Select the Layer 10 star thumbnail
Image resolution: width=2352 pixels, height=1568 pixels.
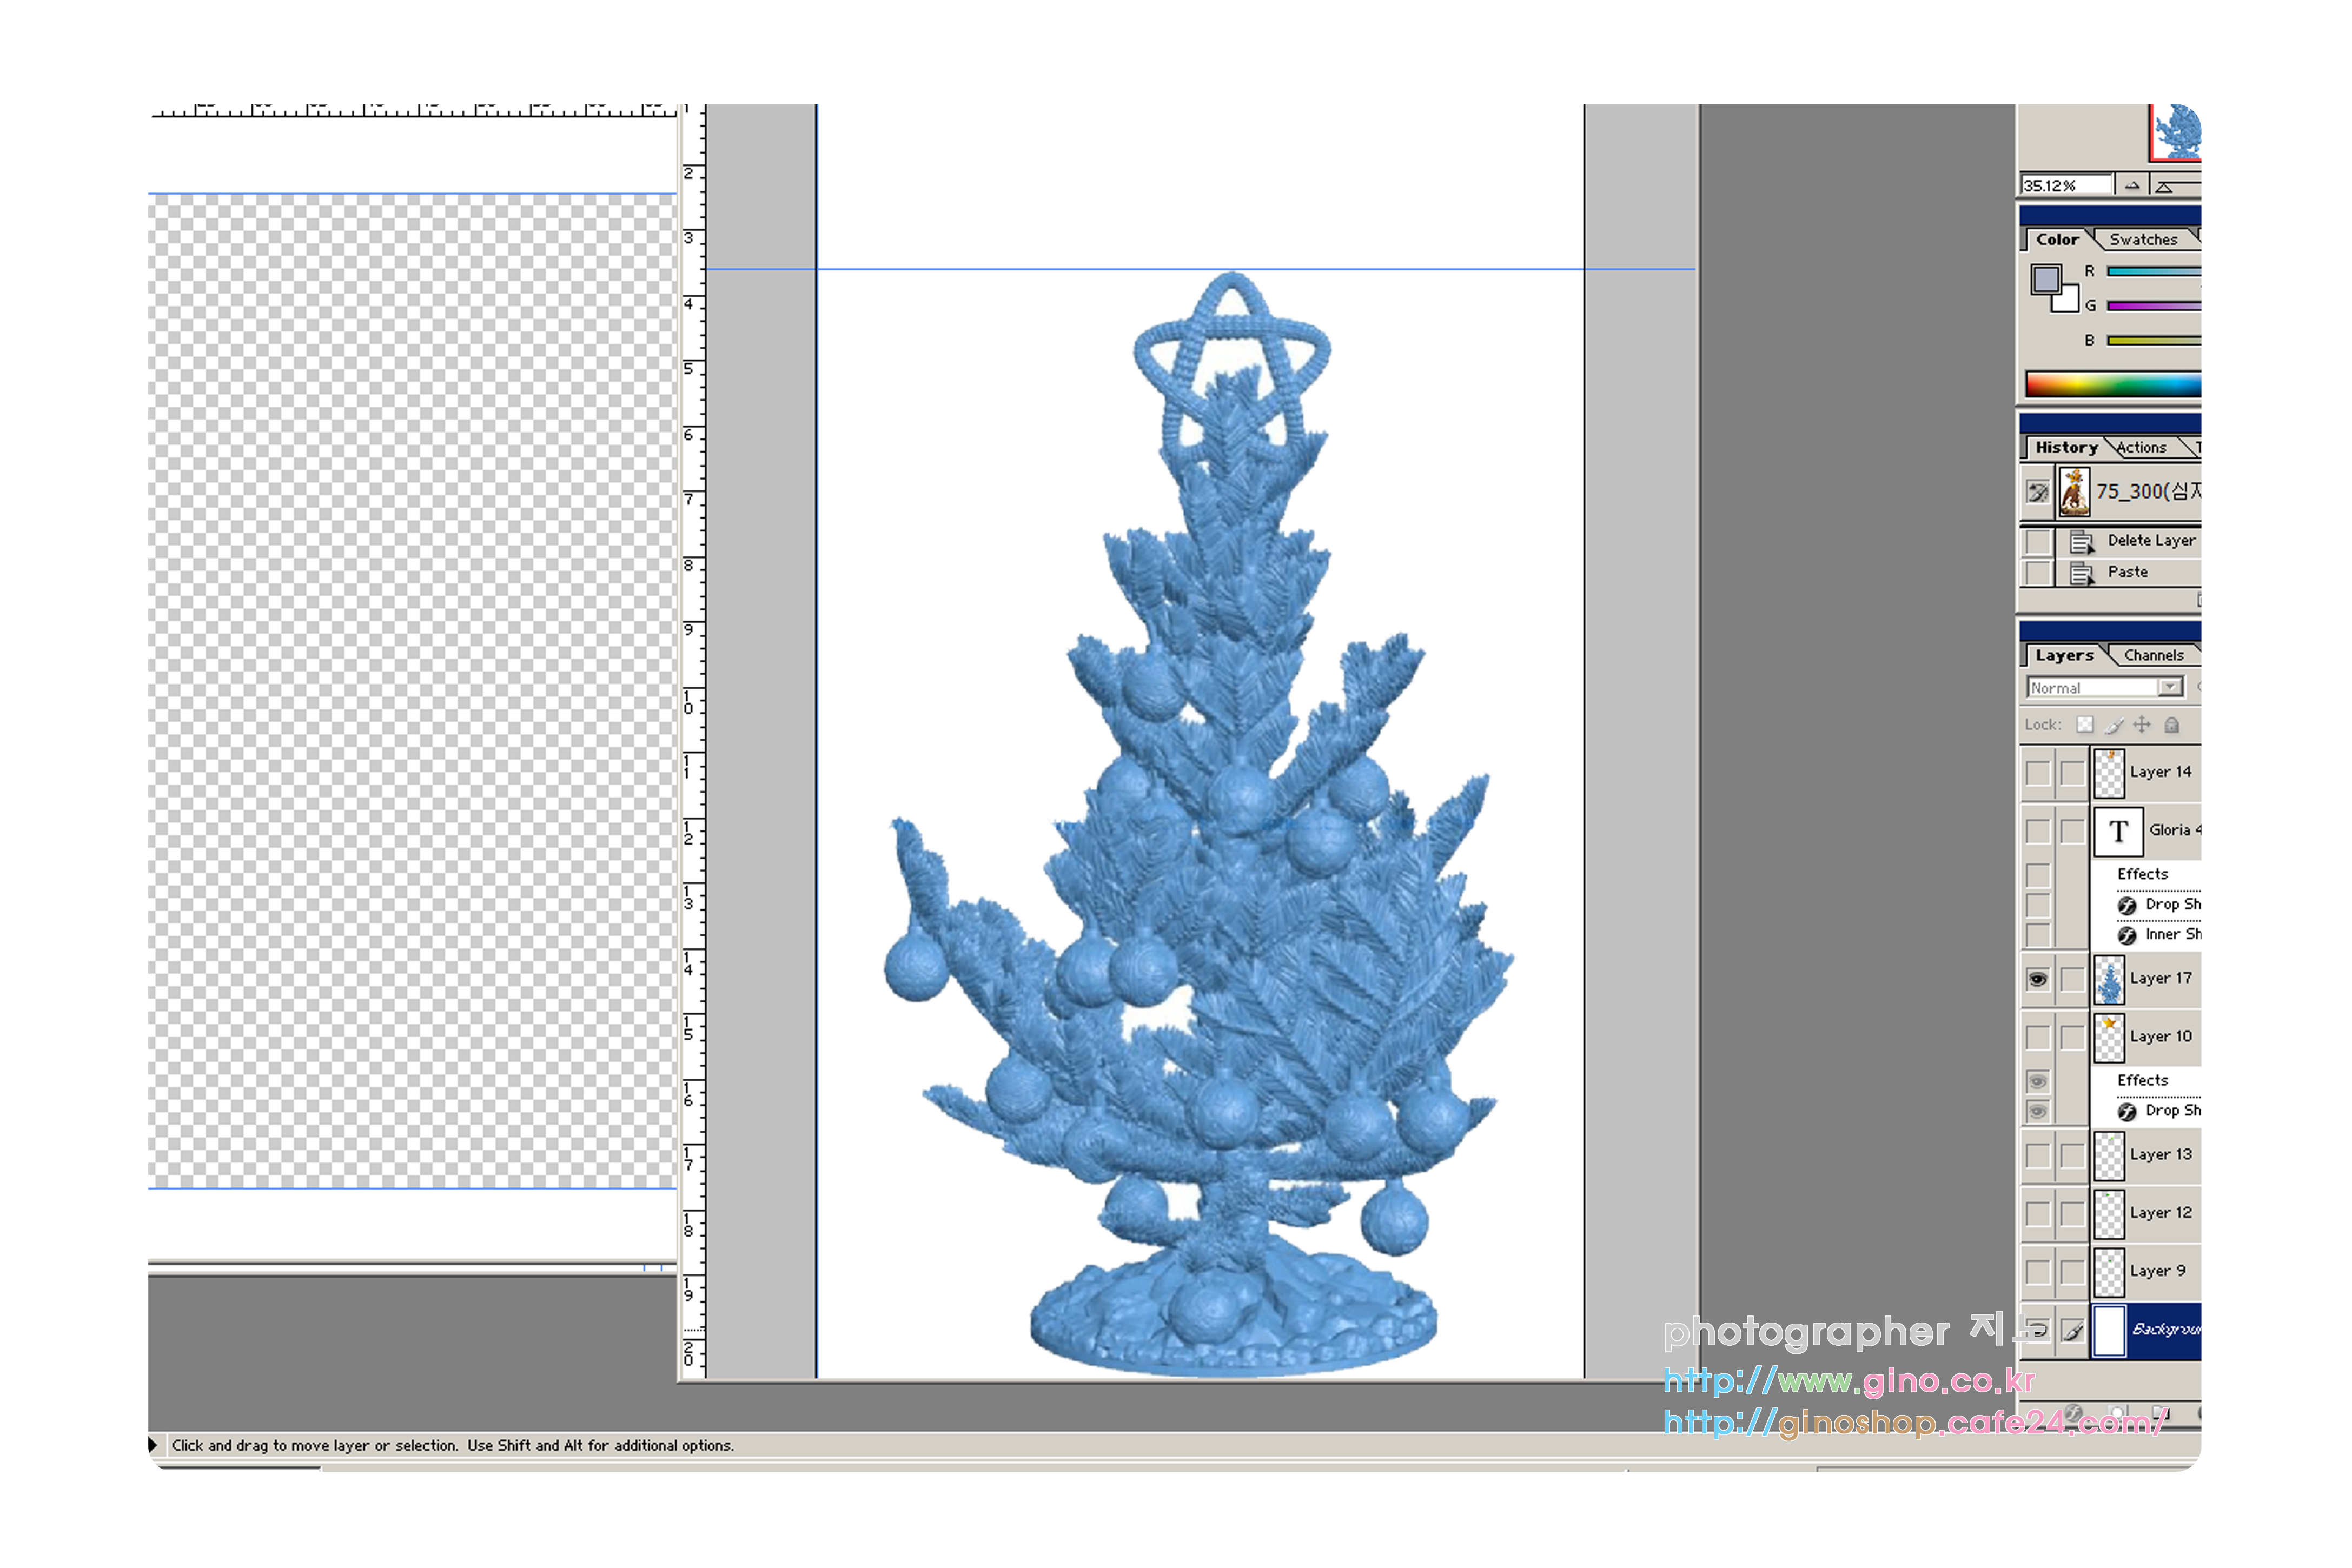[2109, 1037]
